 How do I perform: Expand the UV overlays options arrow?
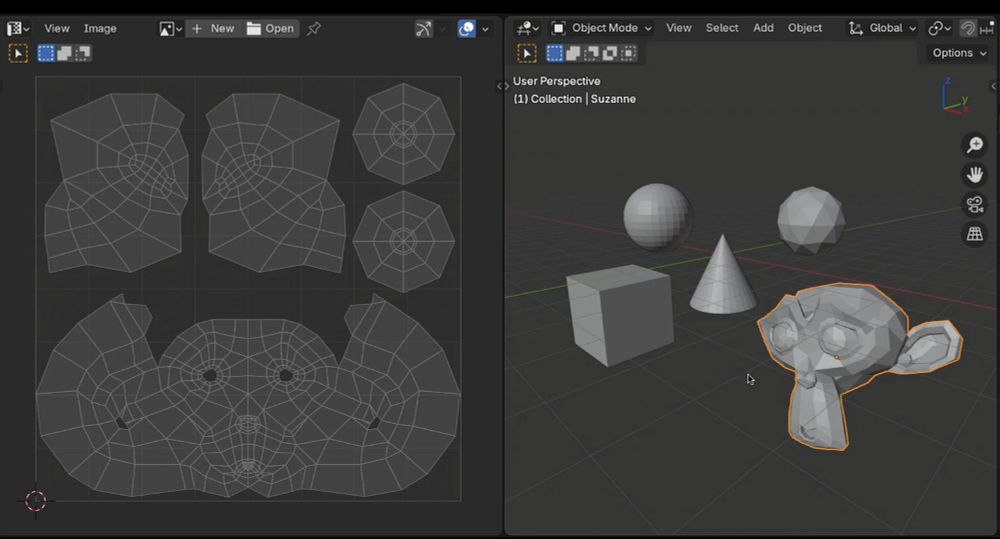tap(485, 29)
